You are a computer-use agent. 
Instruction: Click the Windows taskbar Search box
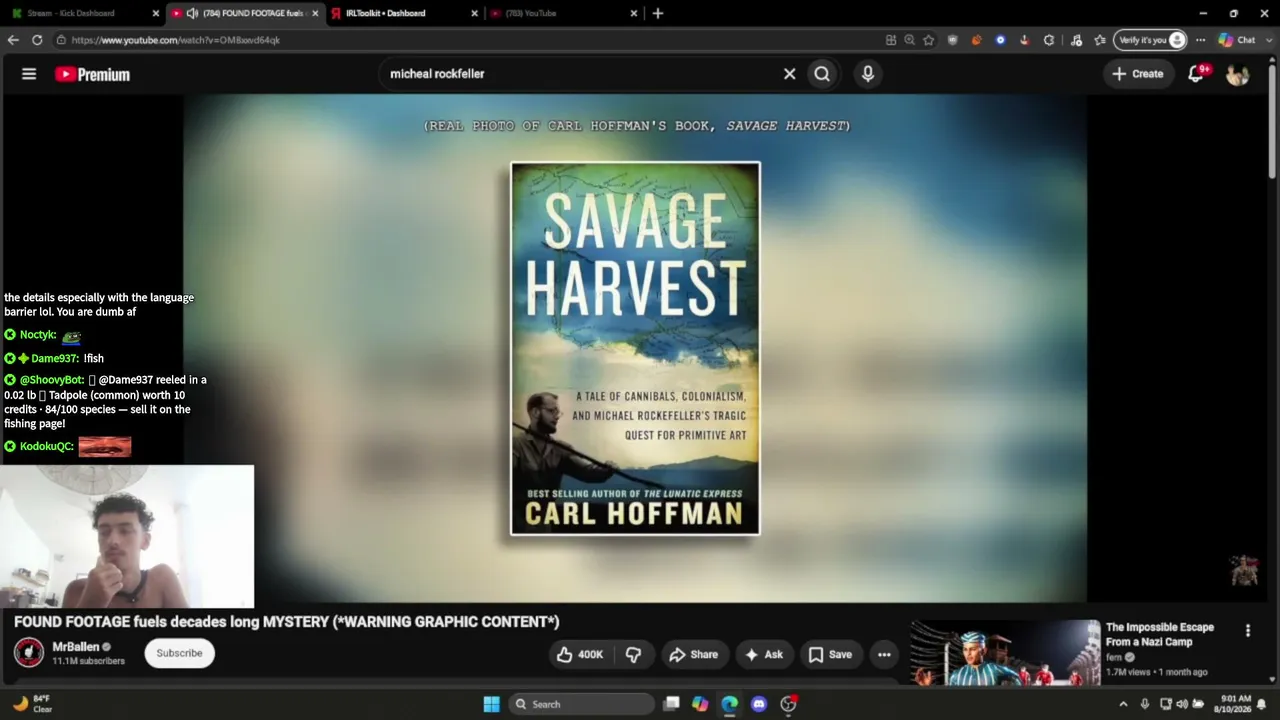(580, 704)
